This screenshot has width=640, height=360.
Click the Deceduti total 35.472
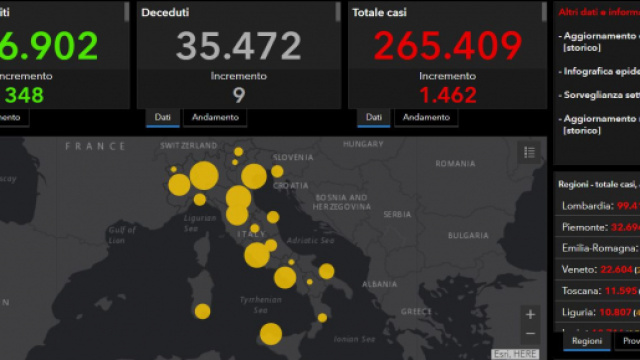(238, 46)
